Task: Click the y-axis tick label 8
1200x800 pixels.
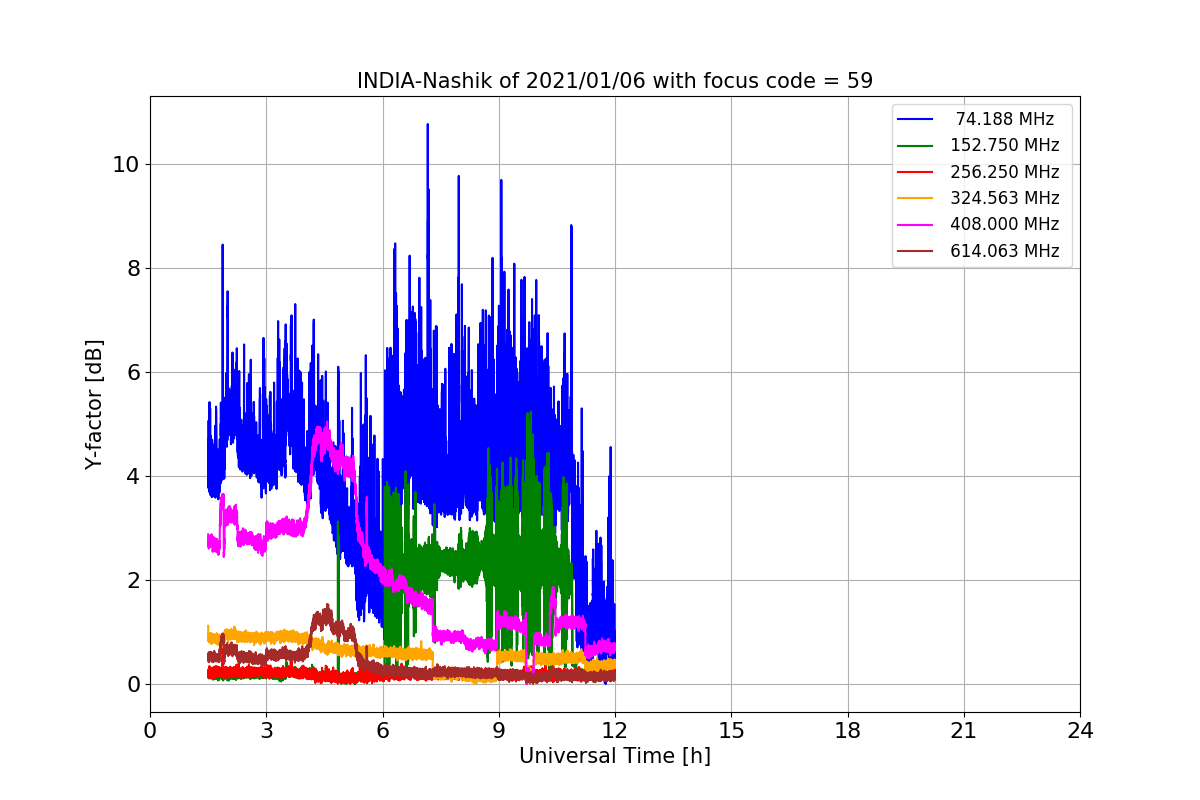Action: tap(132, 268)
